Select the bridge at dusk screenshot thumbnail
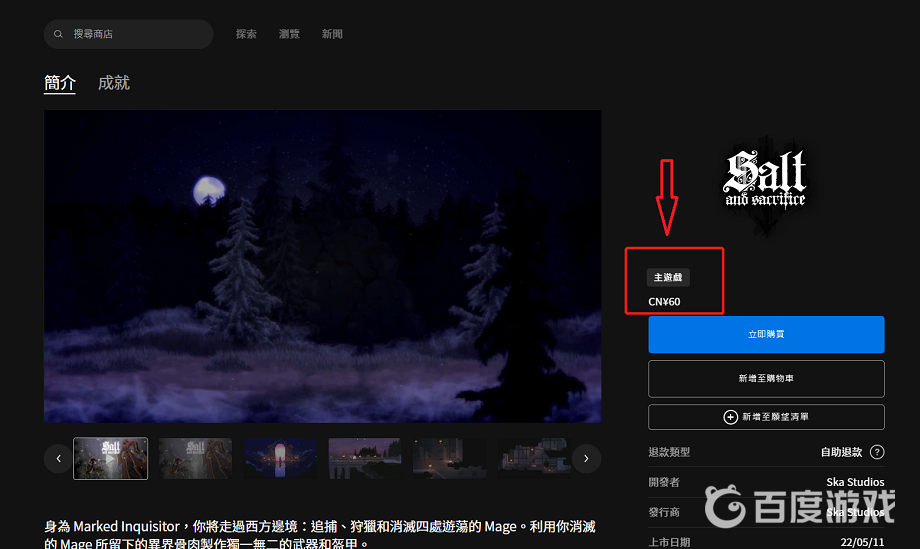The height and width of the screenshot is (549, 920). pyautogui.click(x=365, y=459)
